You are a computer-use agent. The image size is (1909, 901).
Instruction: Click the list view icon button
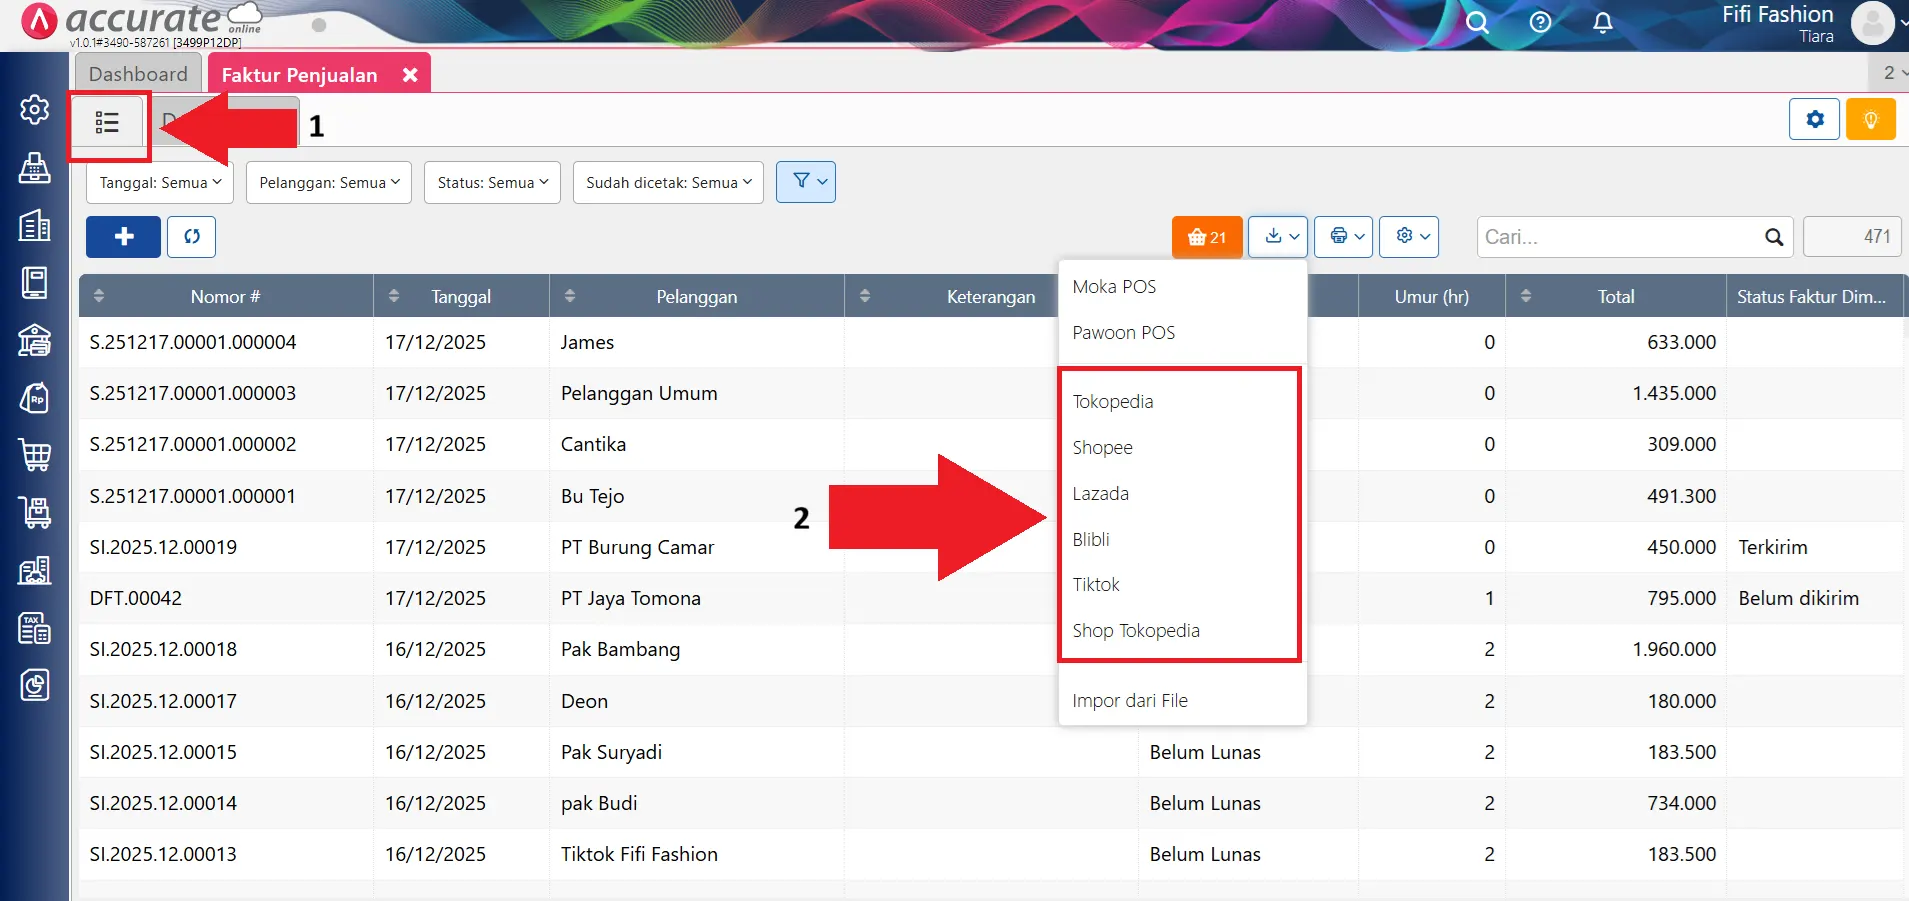(x=107, y=123)
